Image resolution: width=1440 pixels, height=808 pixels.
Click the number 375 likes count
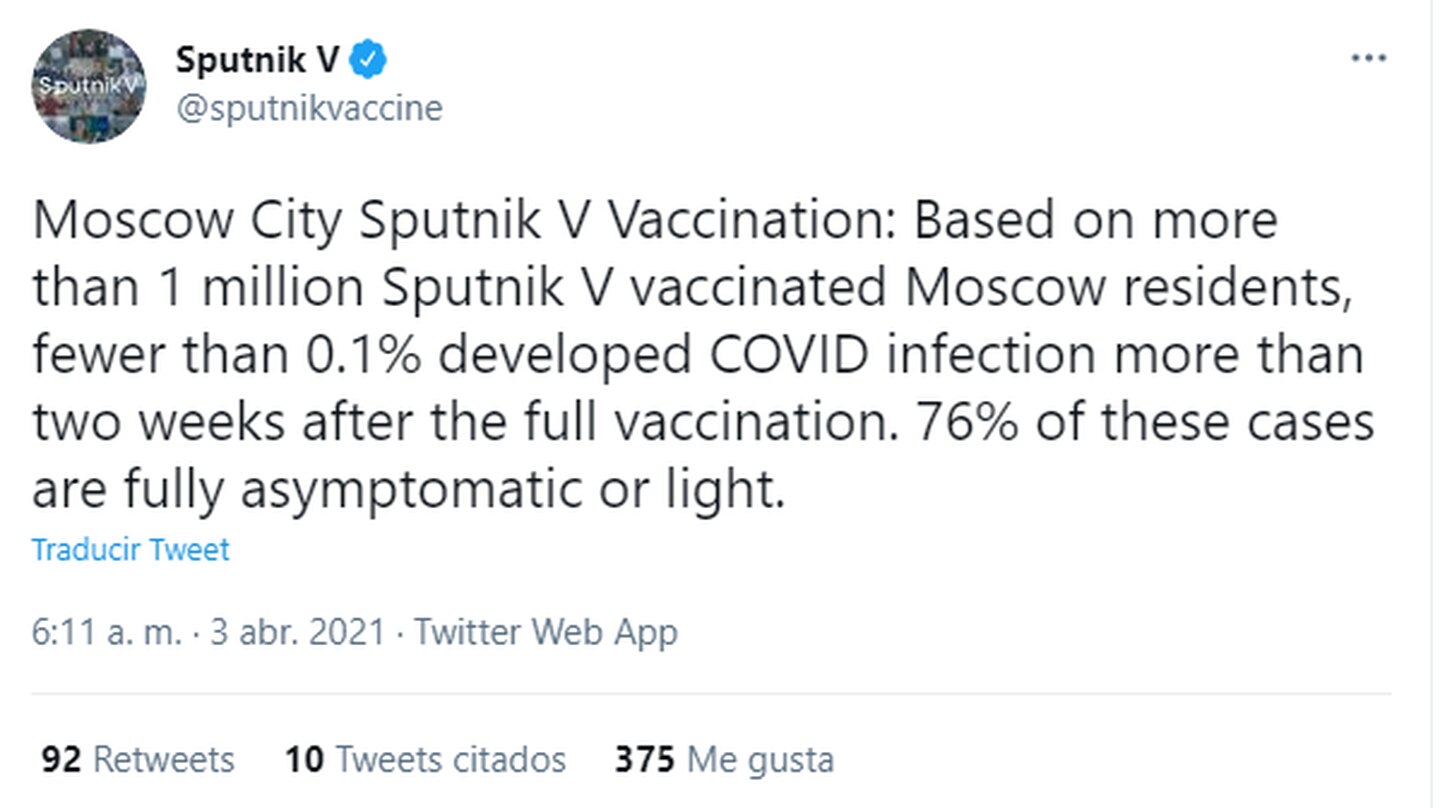coord(645,759)
